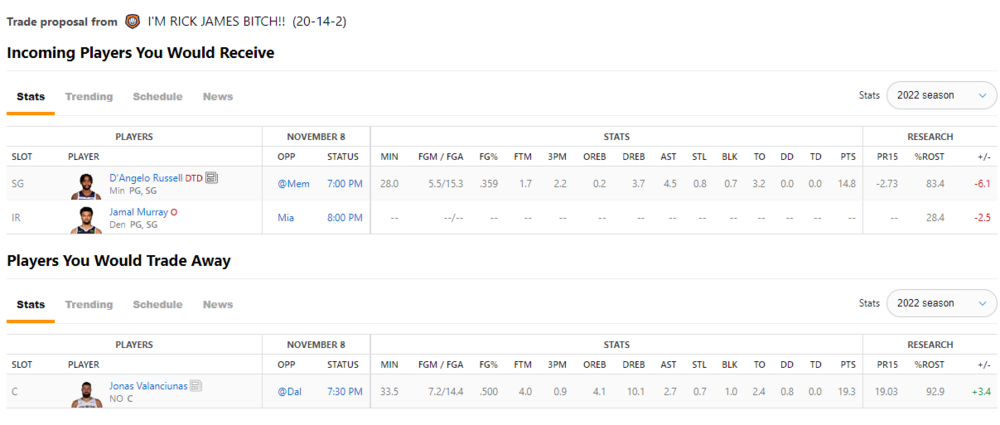Image resolution: width=1000 pixels, height=425 pixels.
Task: Switch to Trending tab for trade-away players
Action: click(x=89, y=305)
